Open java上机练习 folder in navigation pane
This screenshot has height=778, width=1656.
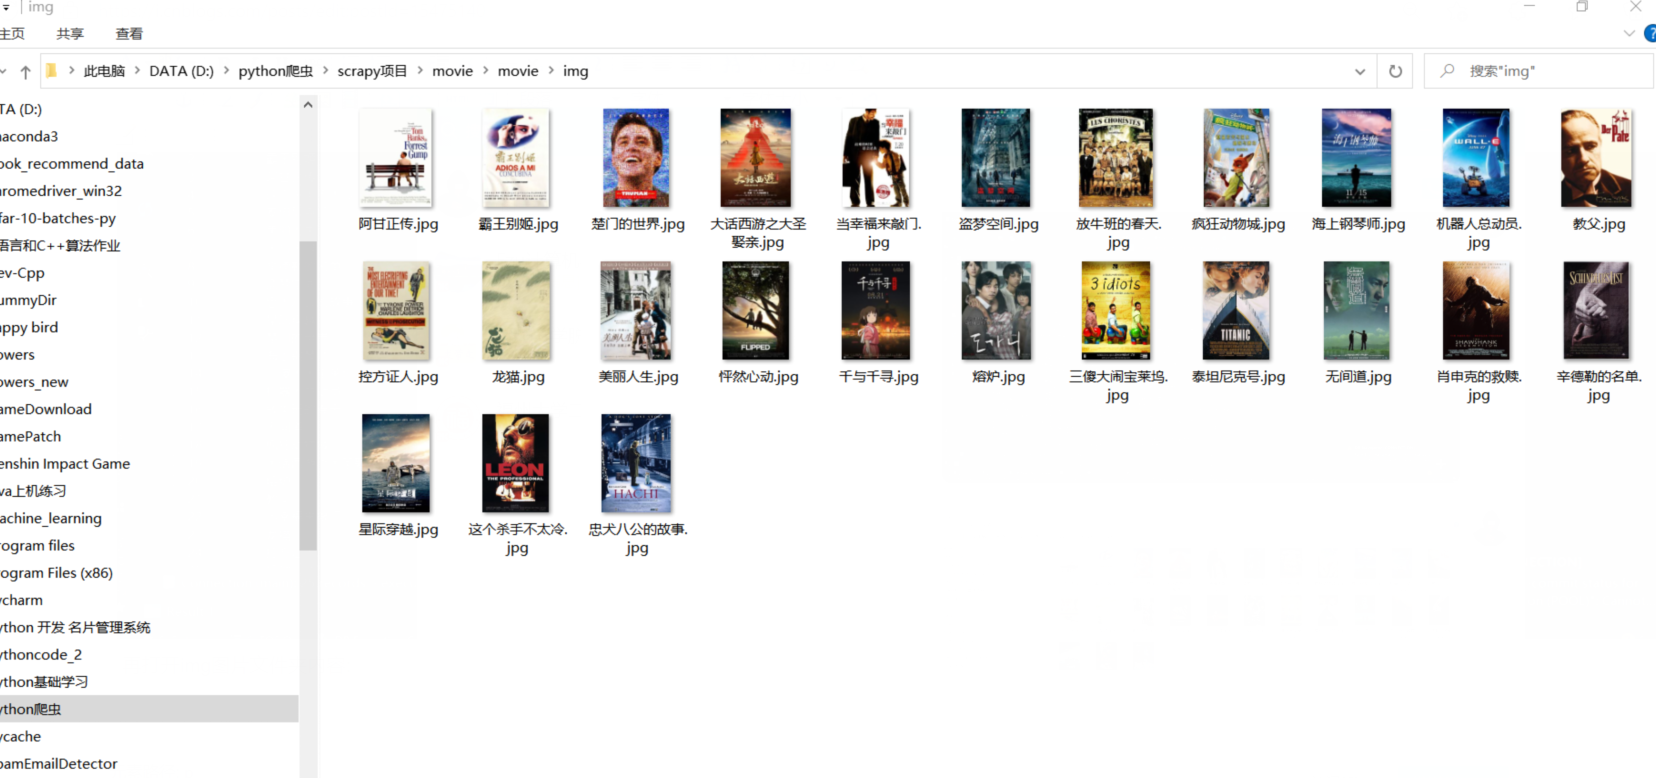[x=33, y=491]
